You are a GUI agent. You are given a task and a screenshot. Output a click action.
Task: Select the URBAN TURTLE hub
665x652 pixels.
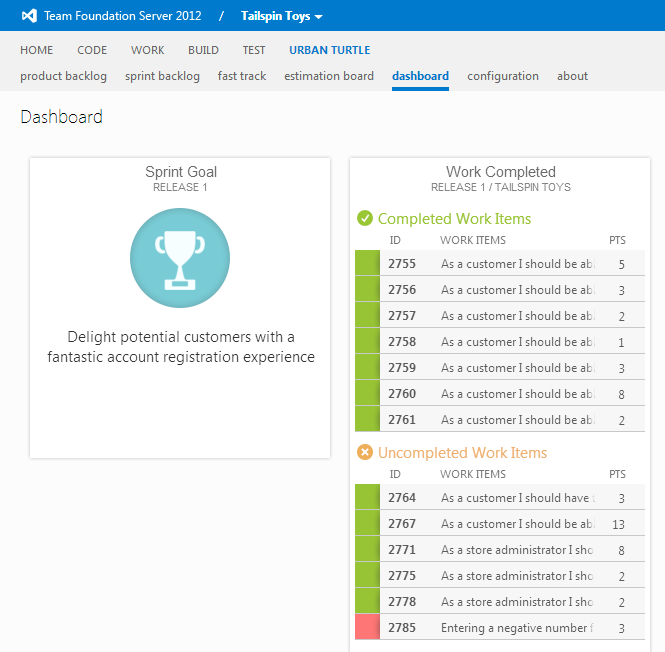click(329, 50)
